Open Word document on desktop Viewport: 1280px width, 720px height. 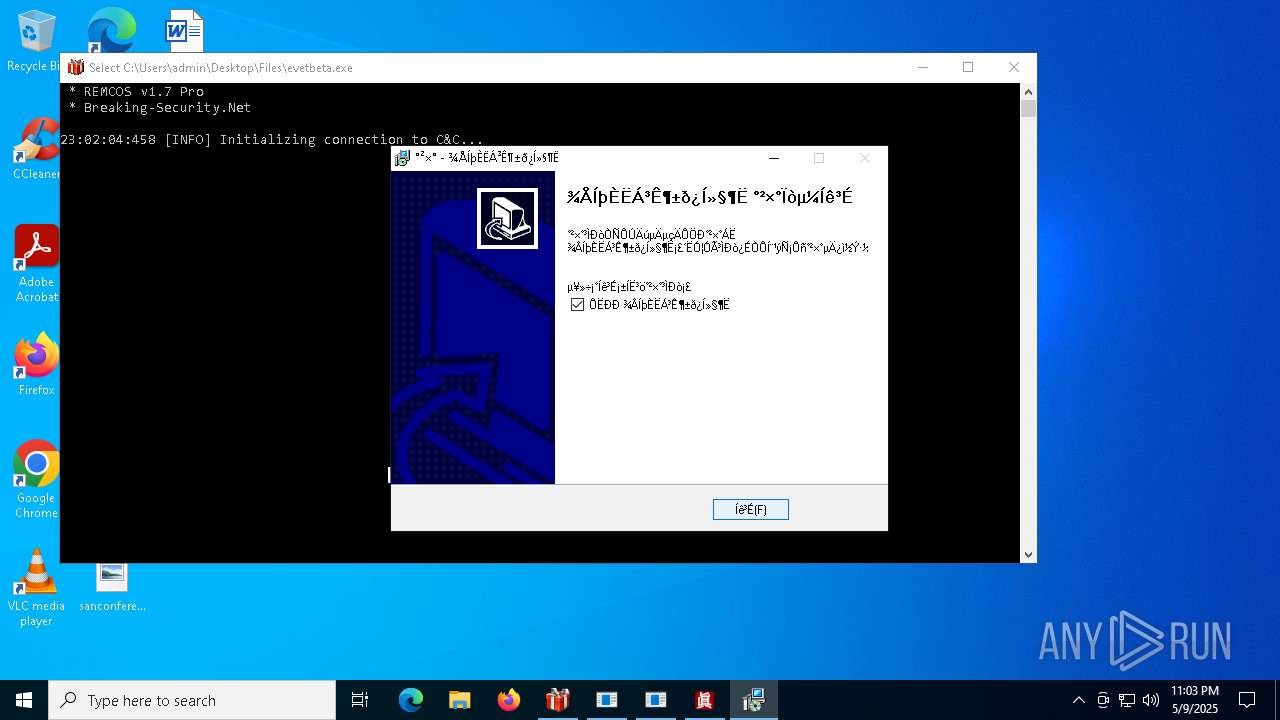(x=185, y=31)
